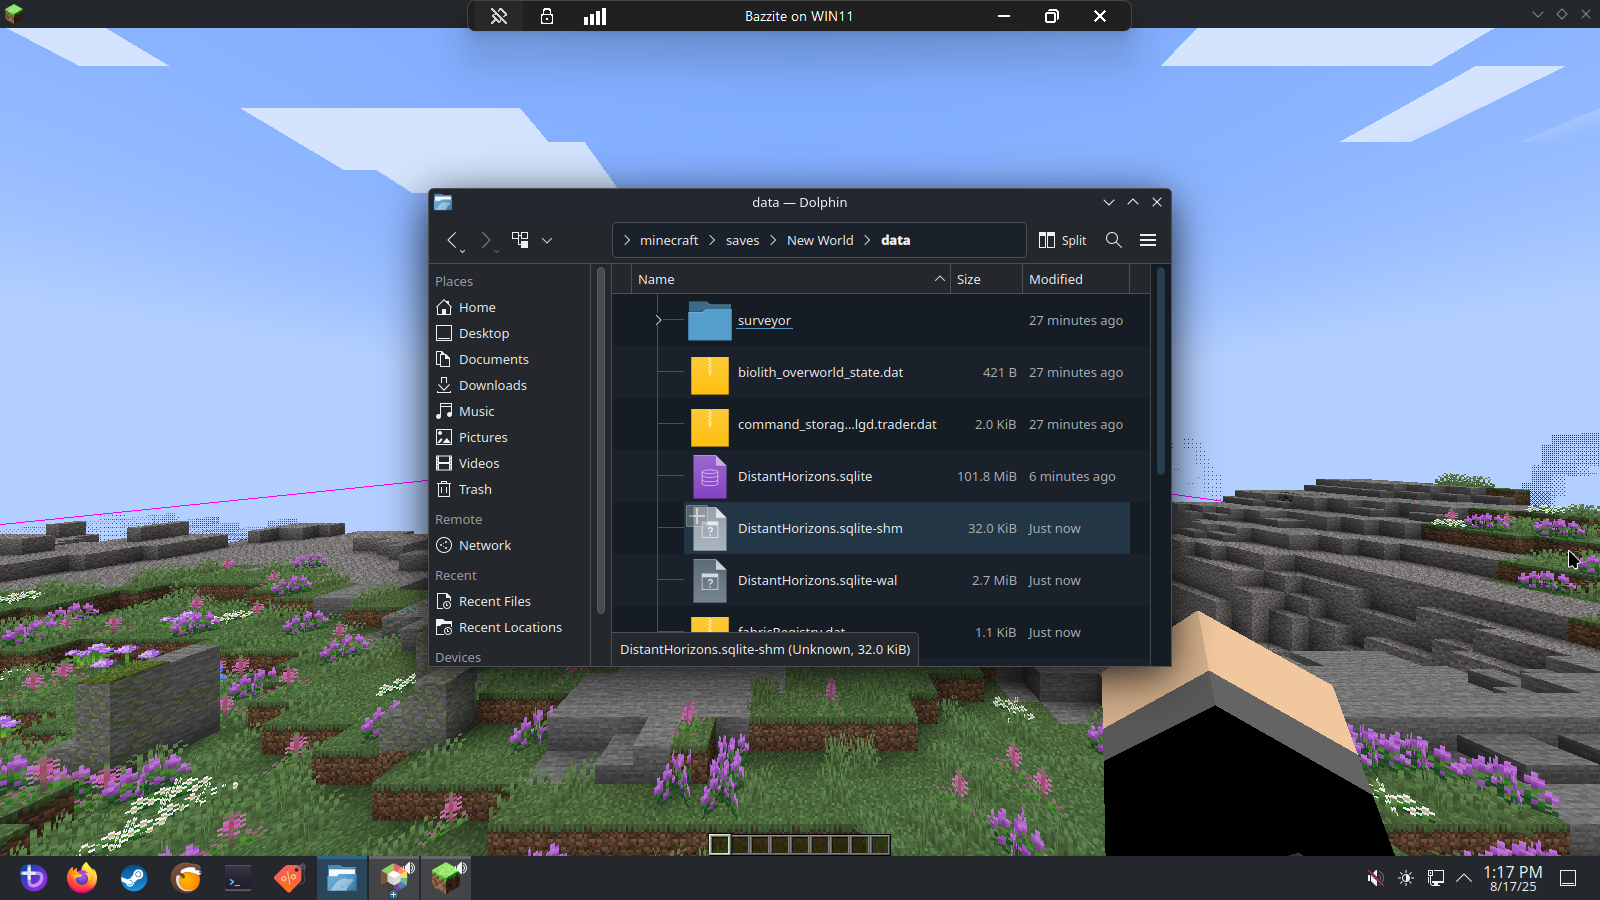Go back in Dolphin folder history
This screenshot has height=900, width=1600.
click(452, 240)
